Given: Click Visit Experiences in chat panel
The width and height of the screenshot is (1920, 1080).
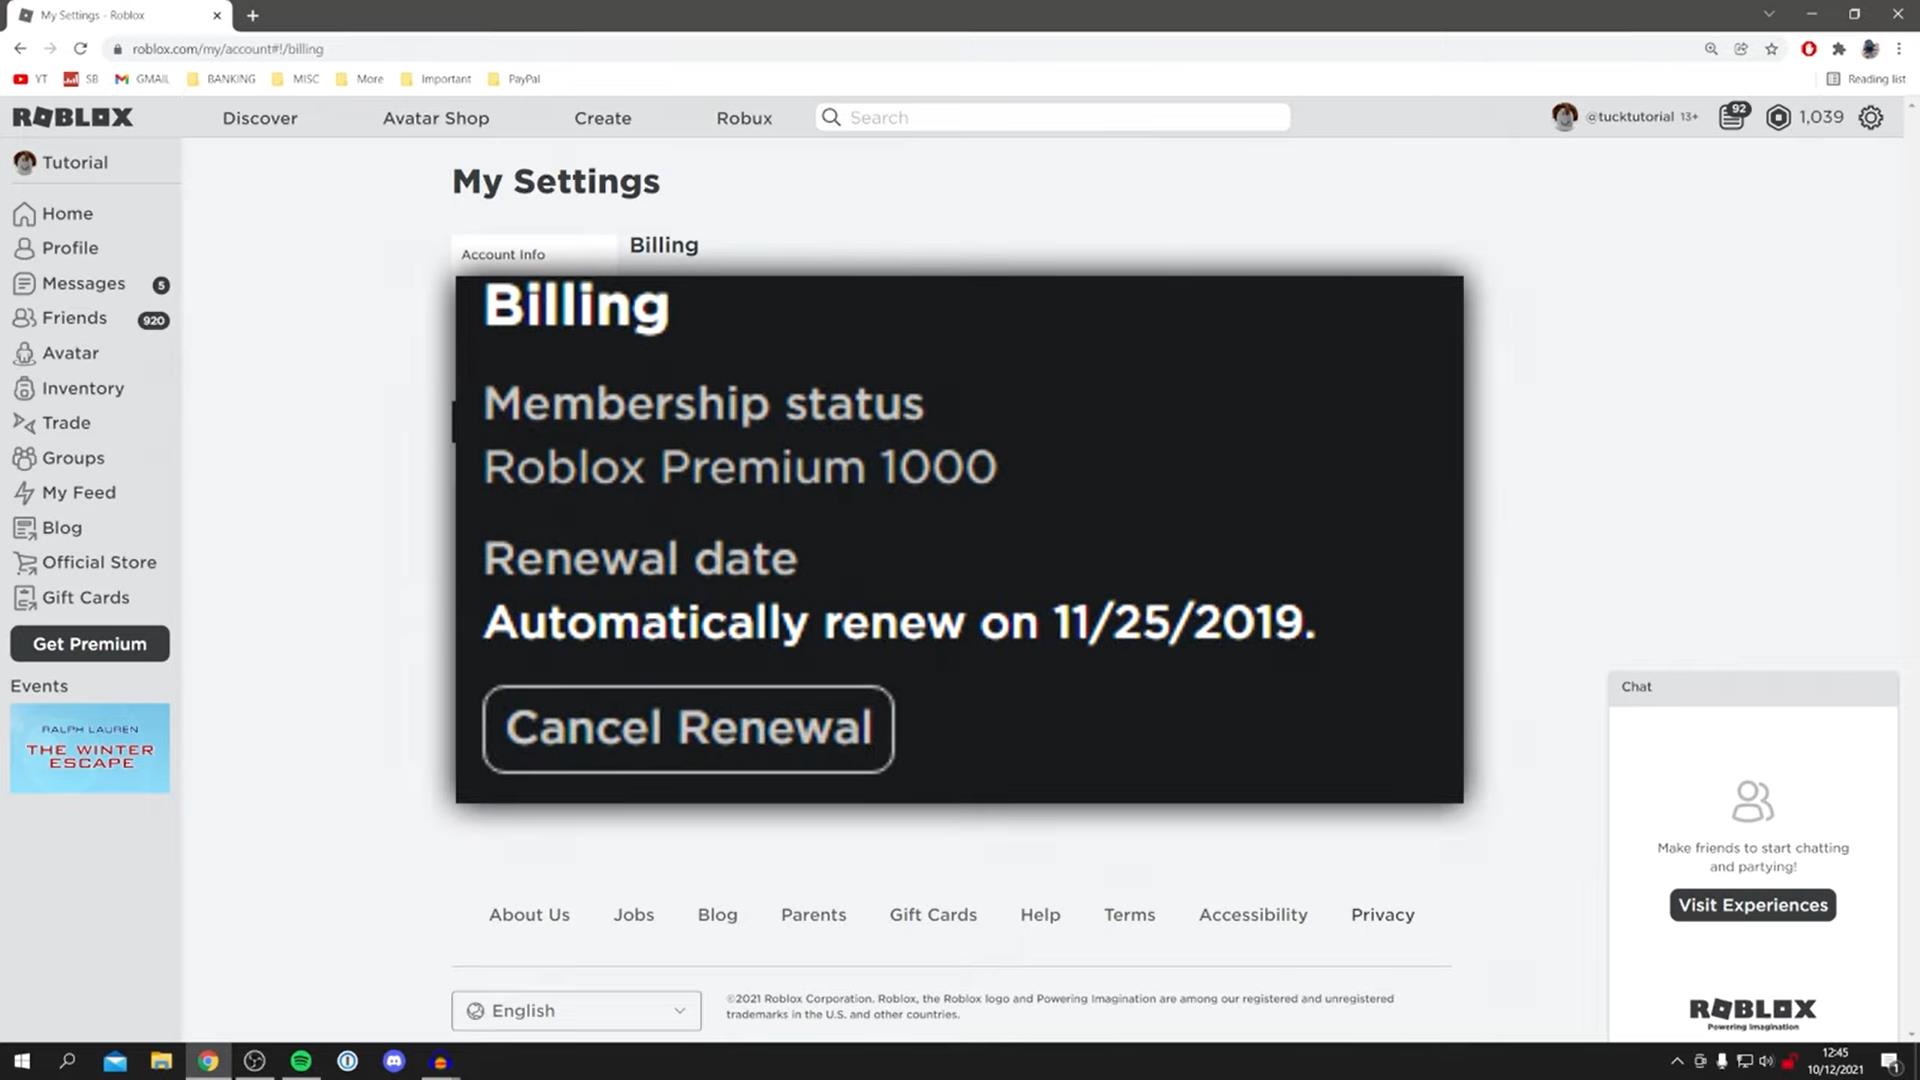Looking at the screenshot, I should (1753, 905).
